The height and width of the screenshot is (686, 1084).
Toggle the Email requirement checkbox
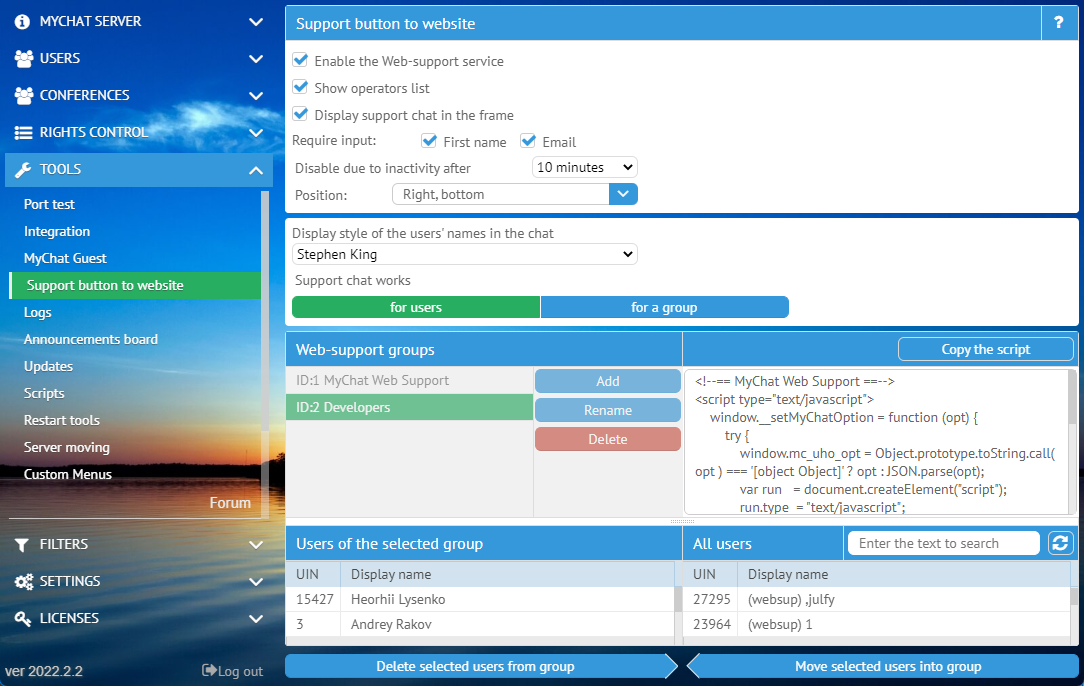point(528,141)
